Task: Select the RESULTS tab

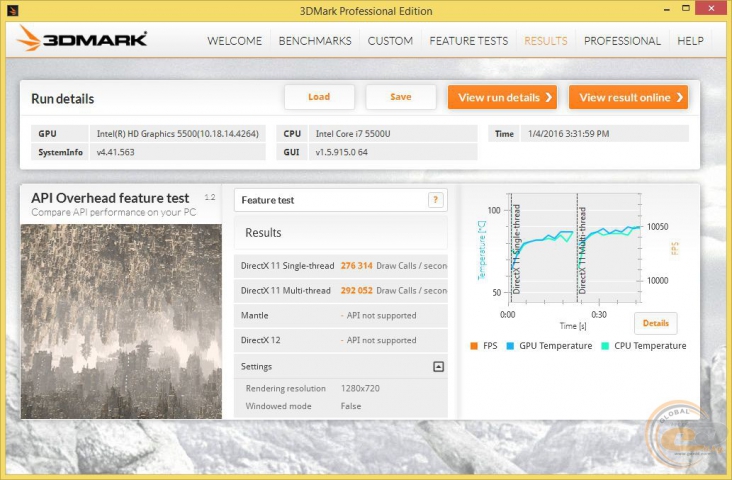Action: click(x=546, y=41)
